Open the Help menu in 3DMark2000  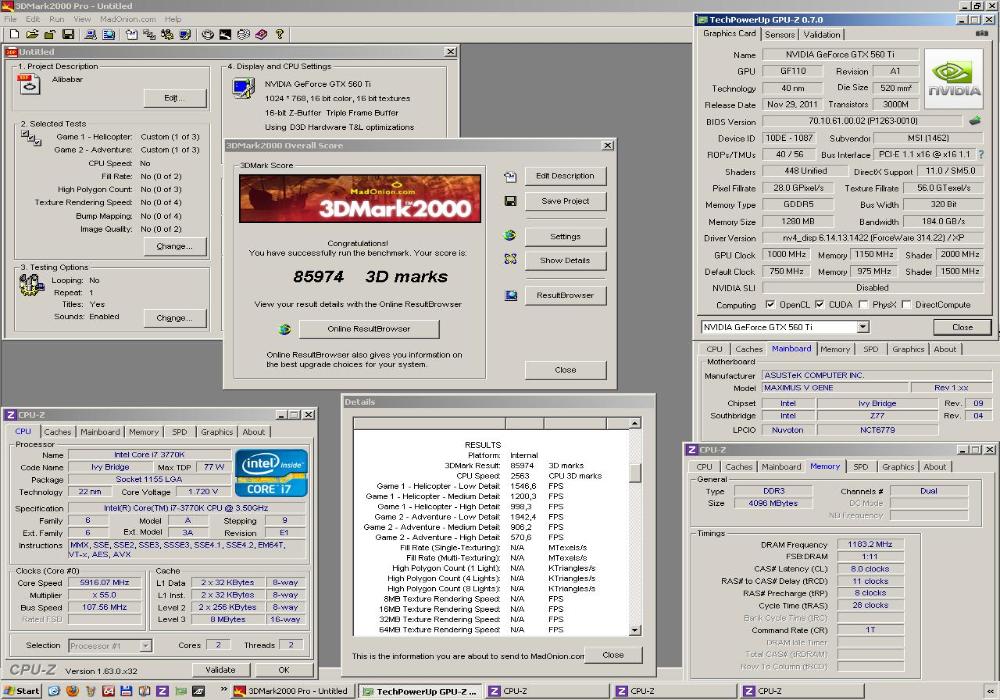click(x=173, y=19)
